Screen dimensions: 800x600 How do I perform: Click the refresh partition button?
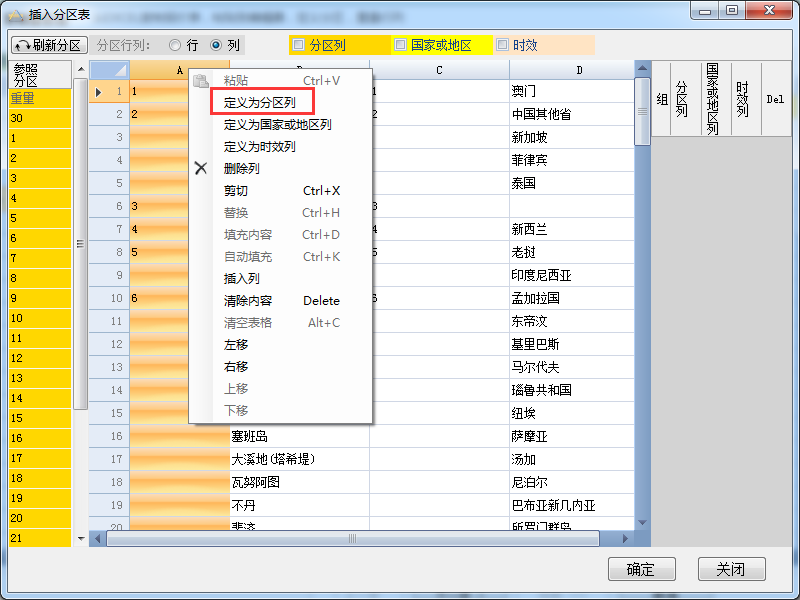(x=49, y=45)
